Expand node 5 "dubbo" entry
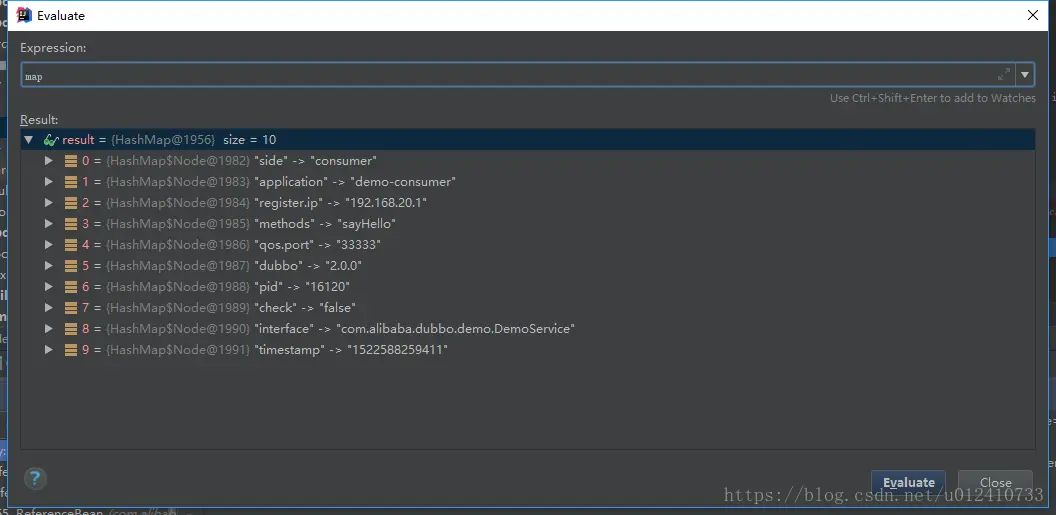Image resolution: width=1056 pixels, height=515 pixels. [48, 266]
